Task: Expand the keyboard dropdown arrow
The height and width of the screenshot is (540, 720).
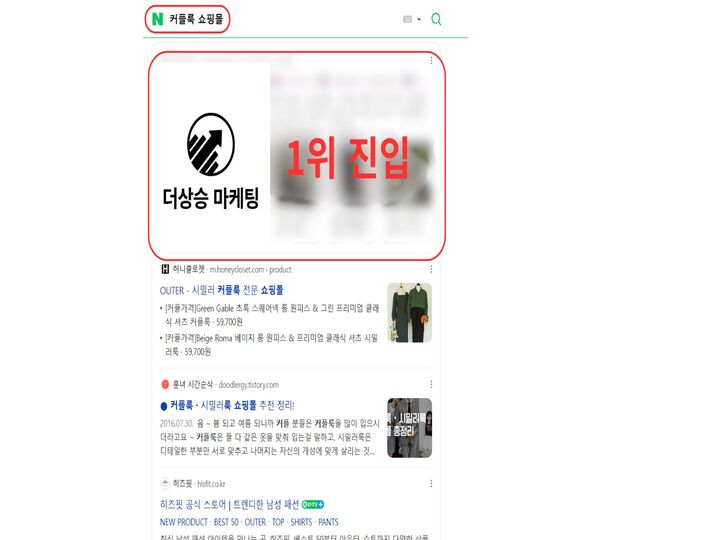Action: tap(419, 19)
